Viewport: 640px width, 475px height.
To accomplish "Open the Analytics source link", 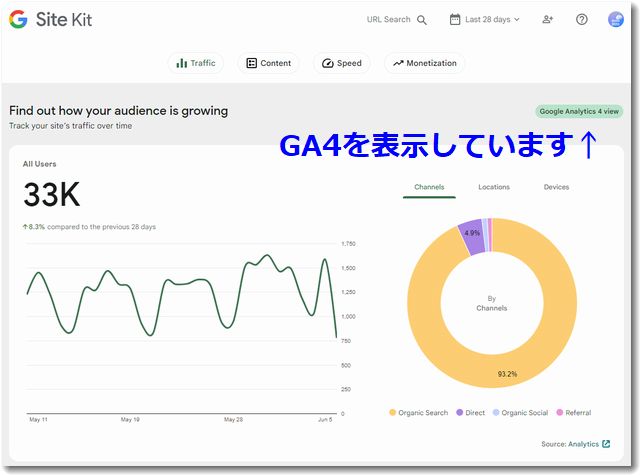I will [583, 444].
